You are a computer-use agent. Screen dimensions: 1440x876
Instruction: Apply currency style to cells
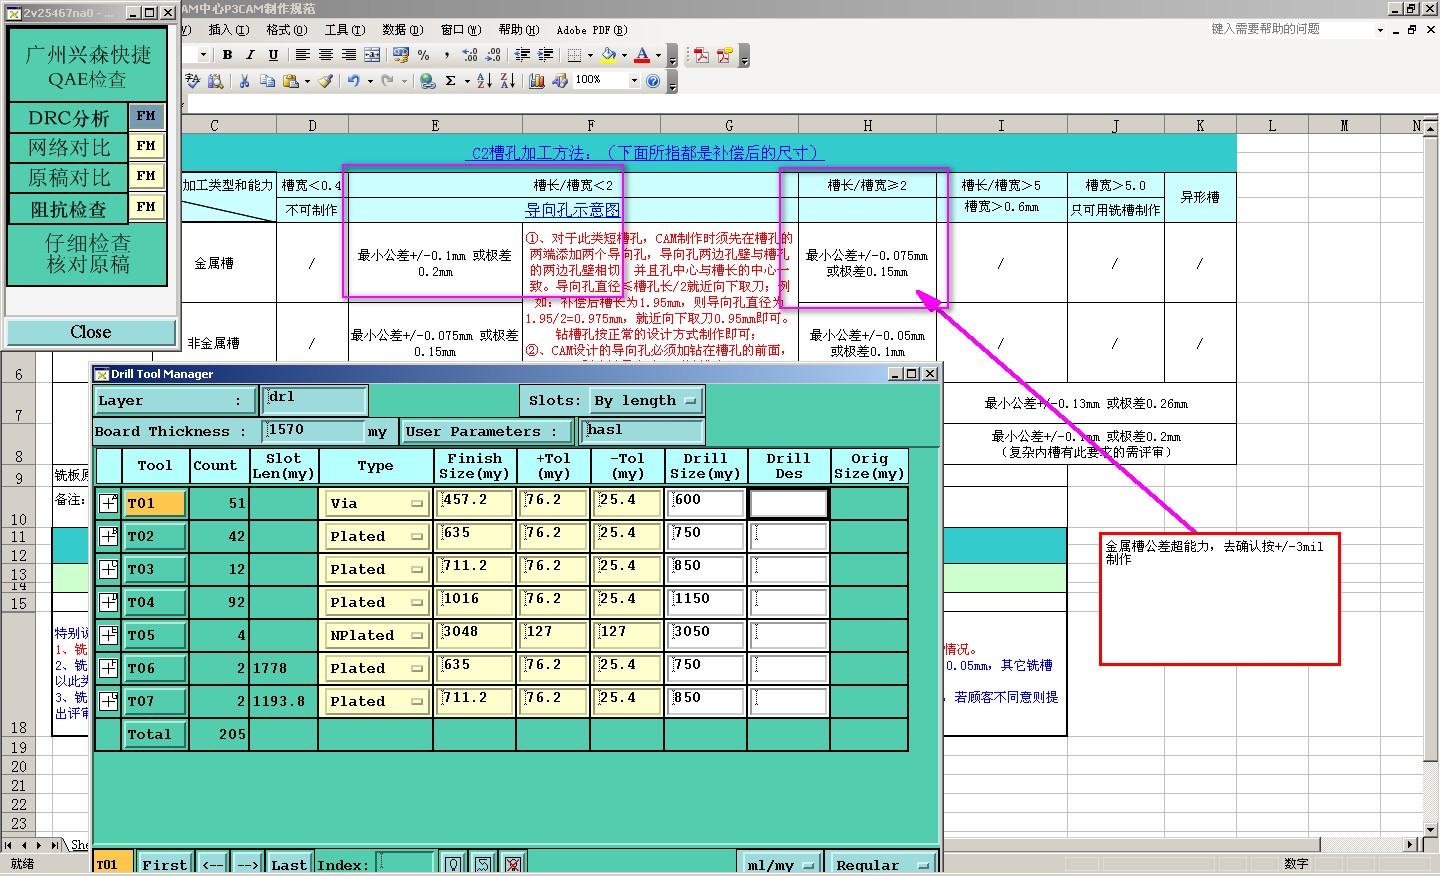401,55
